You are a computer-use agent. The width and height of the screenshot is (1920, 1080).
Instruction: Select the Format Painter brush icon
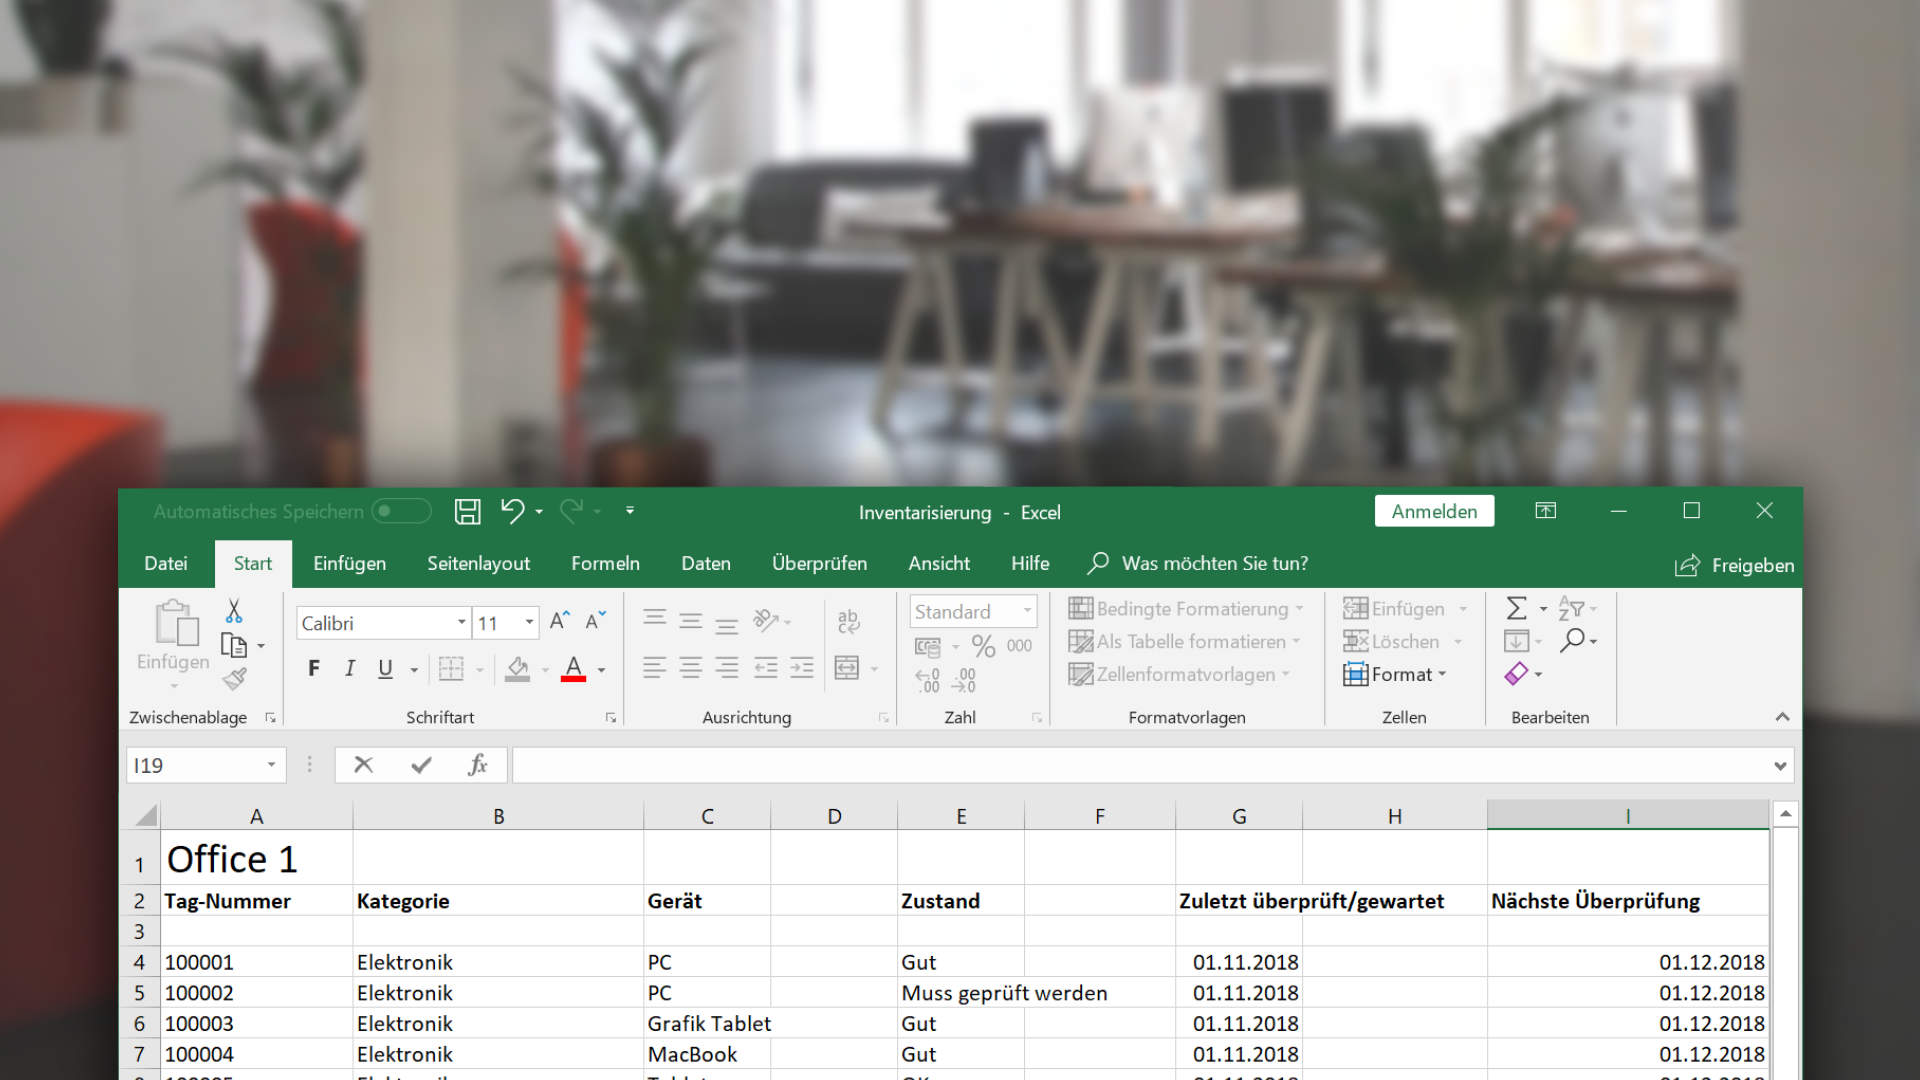(235, 679)
